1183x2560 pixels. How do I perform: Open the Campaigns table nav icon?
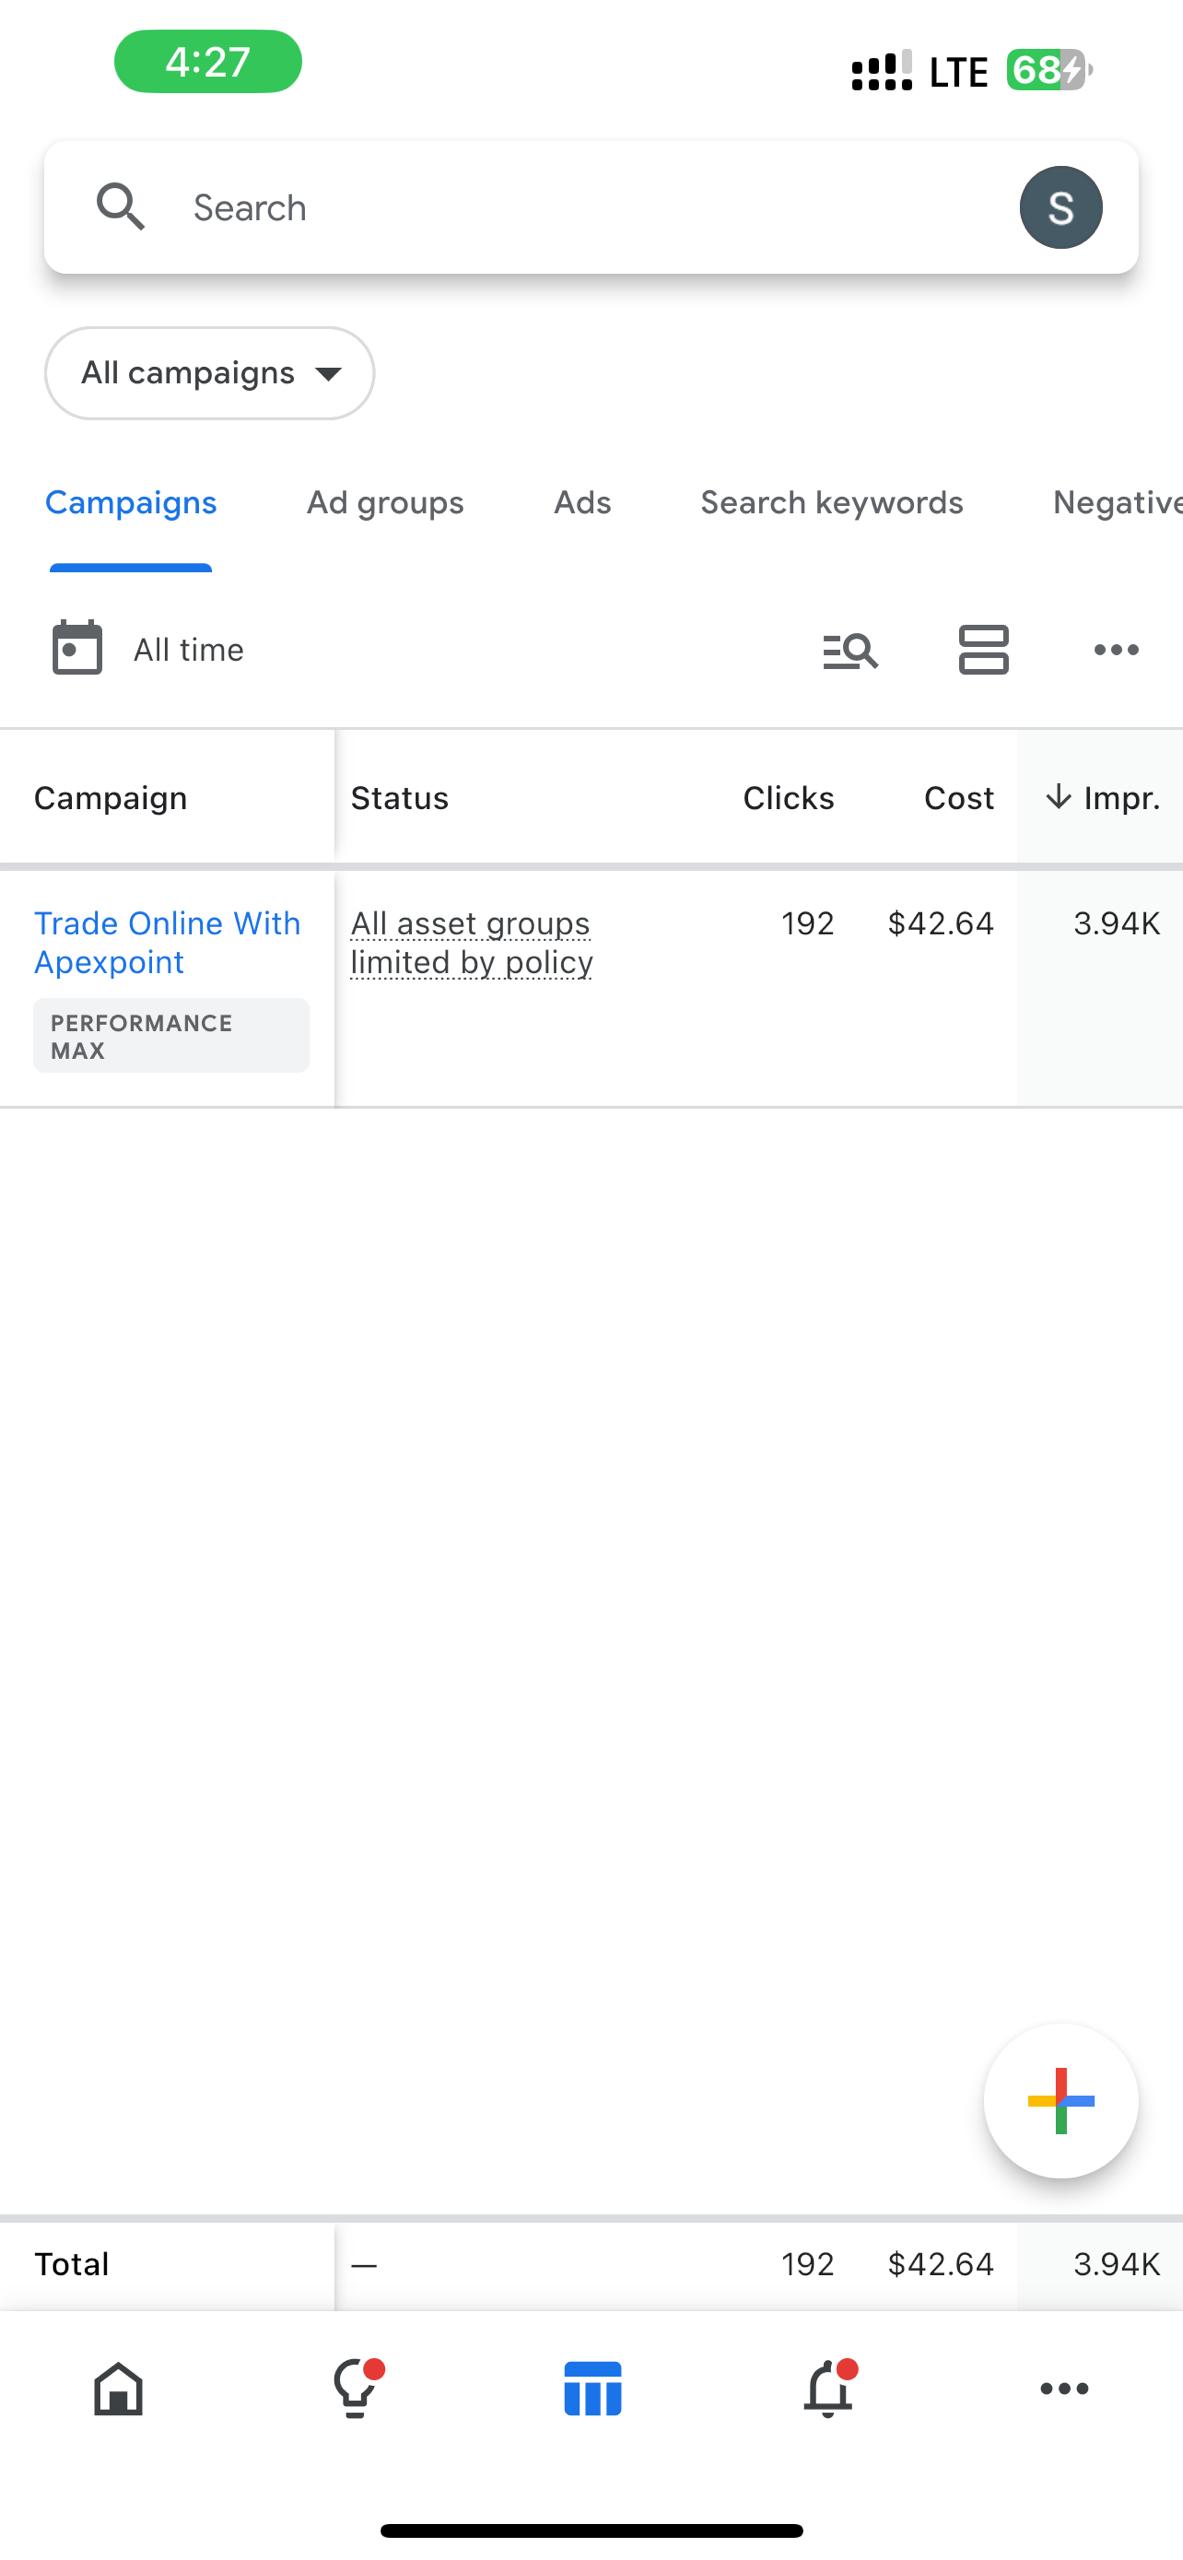592,2389
